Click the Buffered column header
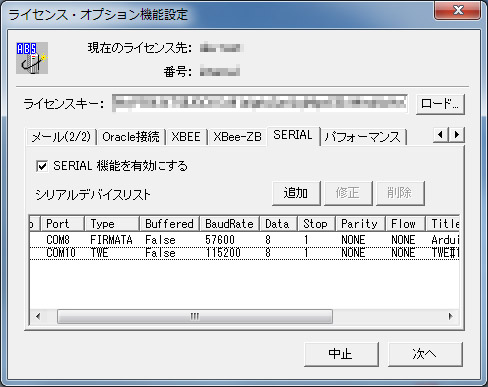 pos(169,224)
